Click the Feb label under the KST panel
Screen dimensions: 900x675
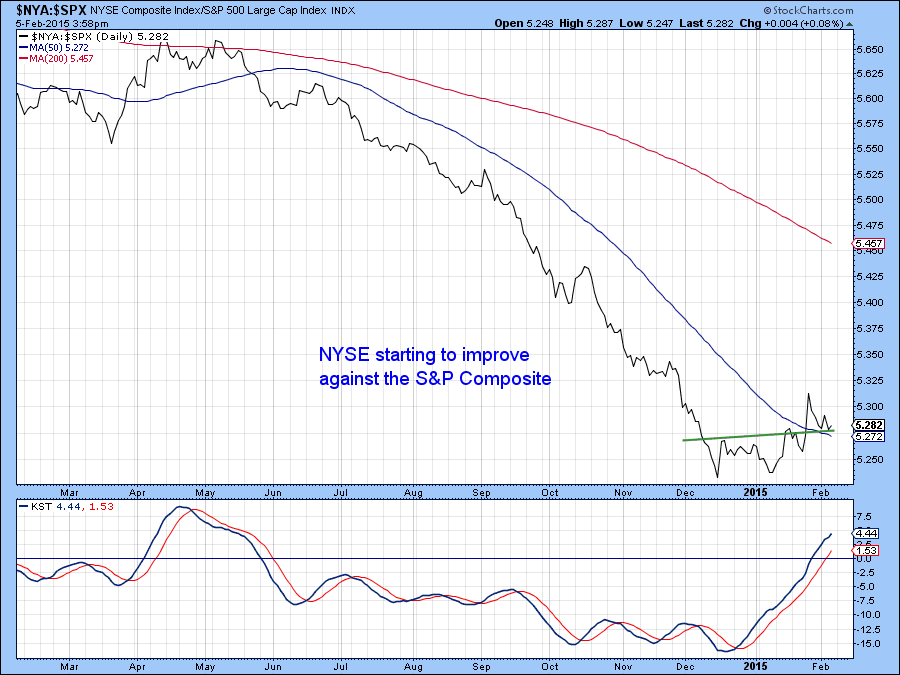(821, 666)
